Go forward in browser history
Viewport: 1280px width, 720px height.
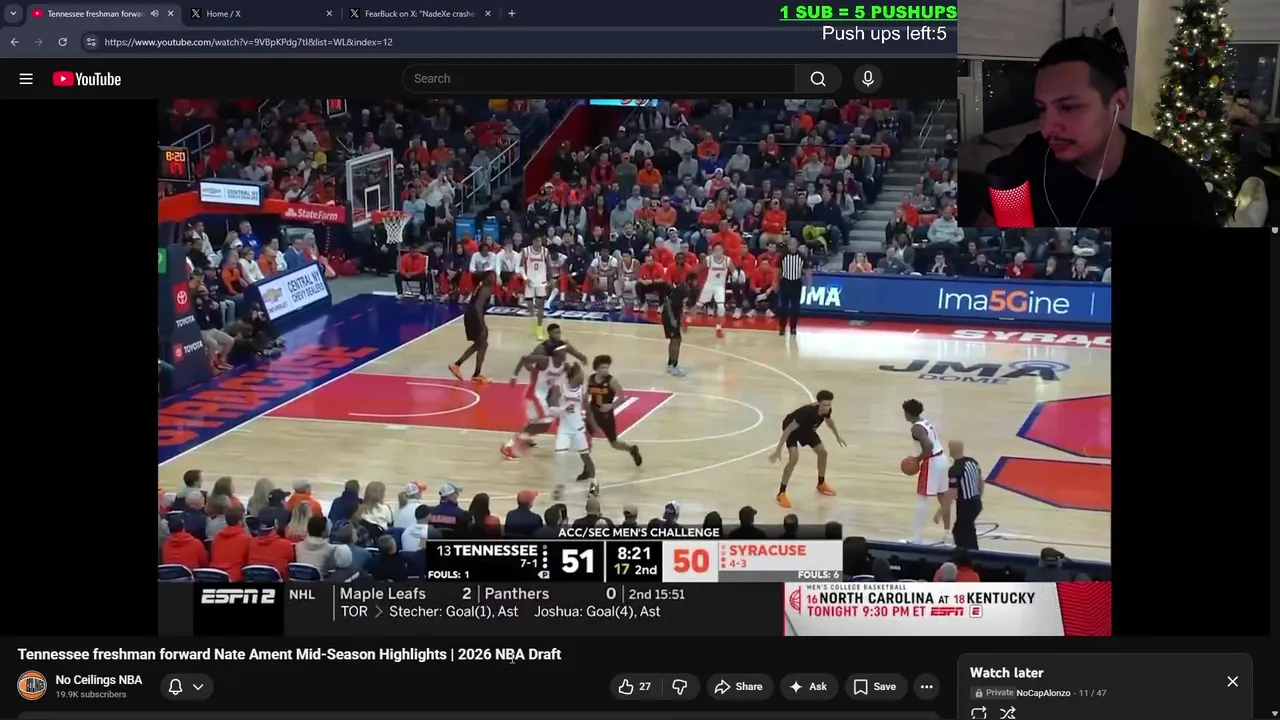pyautogui.click(x=38, y=42)
